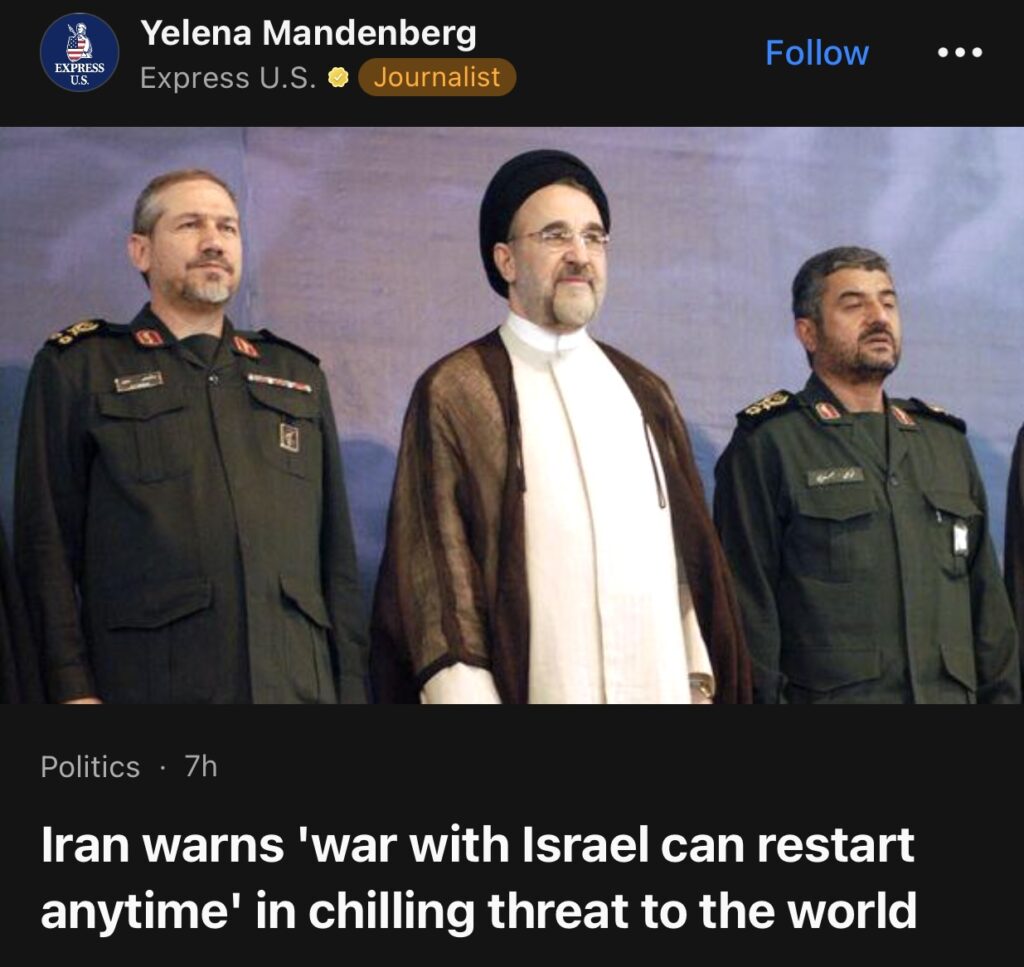The width and height of the screenshot is (1024, 967).
Task: Visit the Express U.S. publisher page
Action: pyautogui.click(x=229, y=78)
